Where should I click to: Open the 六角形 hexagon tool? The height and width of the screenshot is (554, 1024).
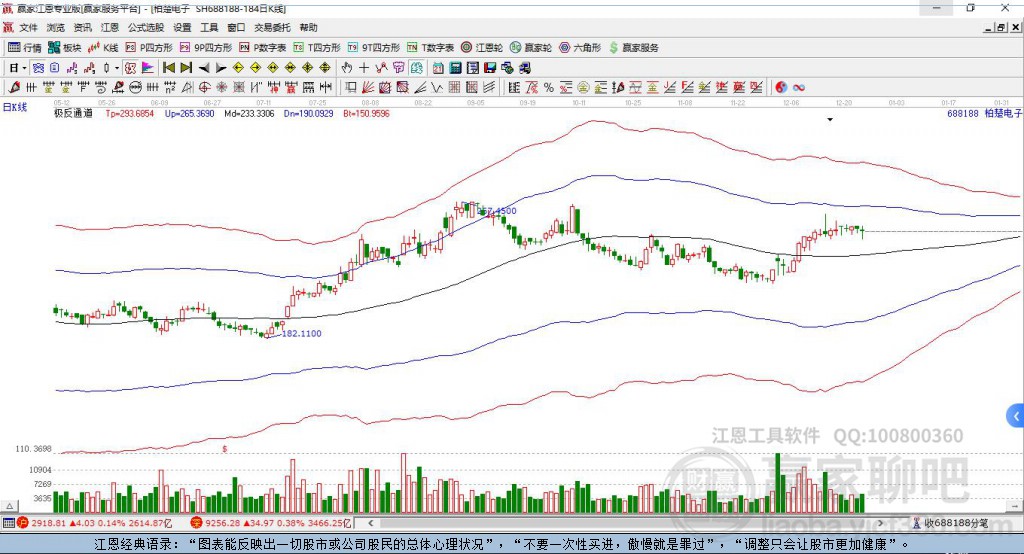pos(580,48)
